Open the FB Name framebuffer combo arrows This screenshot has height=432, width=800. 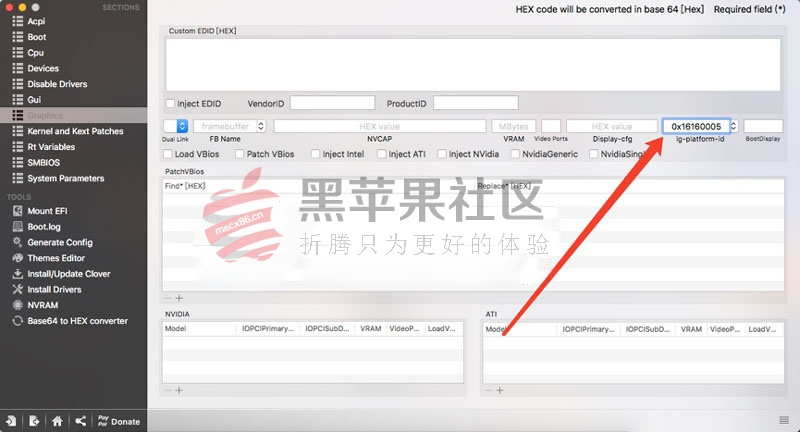(261, 126)
